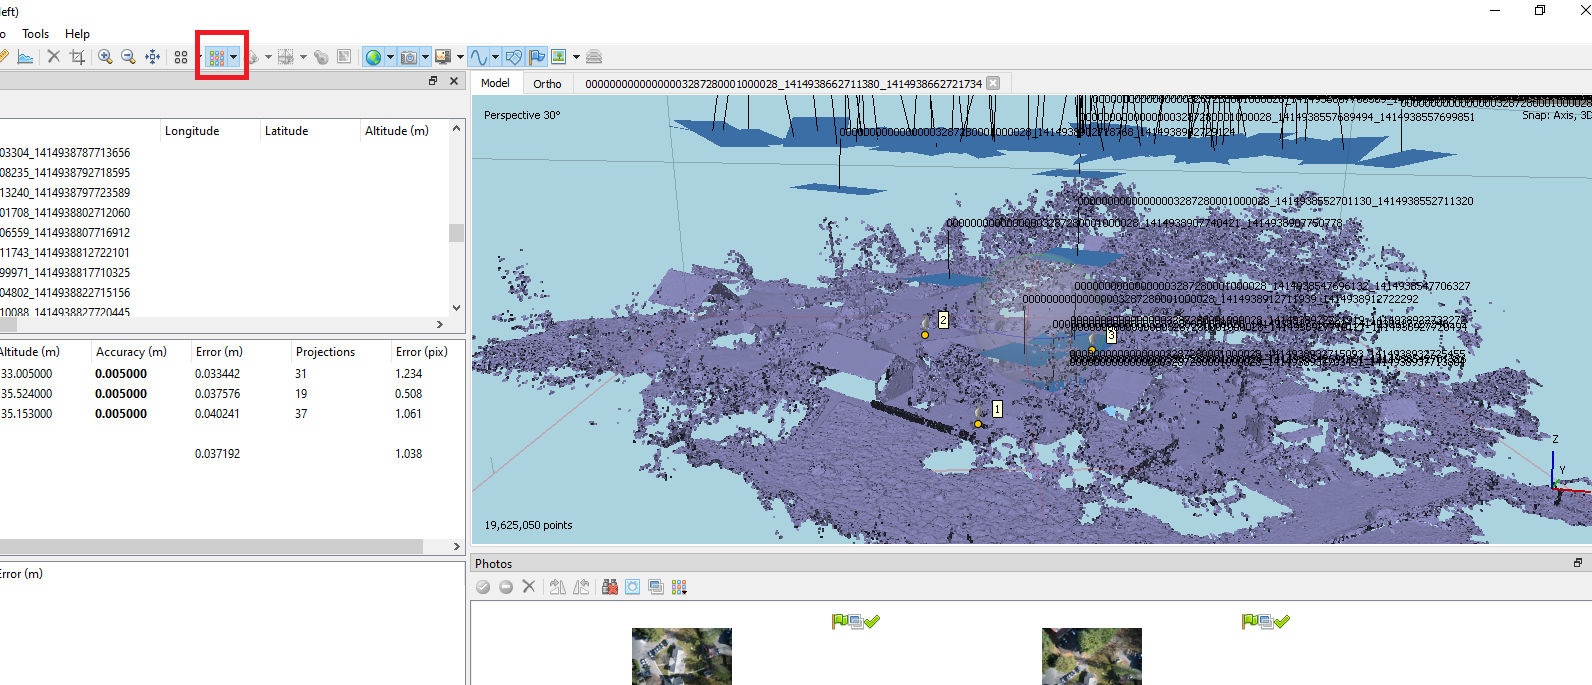Click the Delete Selection X icon in the toolbar

pyautogui.click(x=54, y=57)
